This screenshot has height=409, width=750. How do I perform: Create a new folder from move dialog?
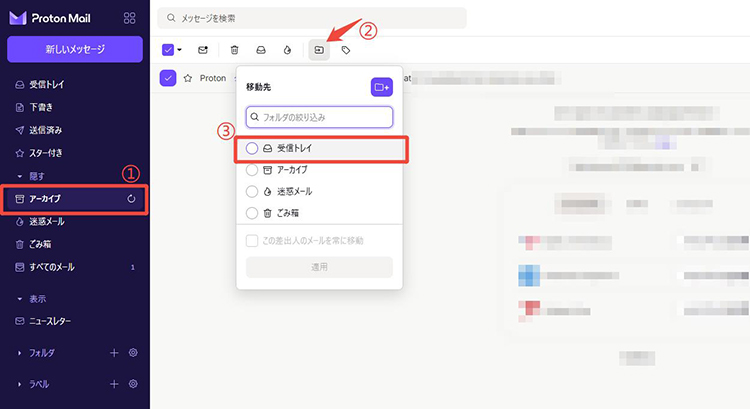click(x=382, y=87)
